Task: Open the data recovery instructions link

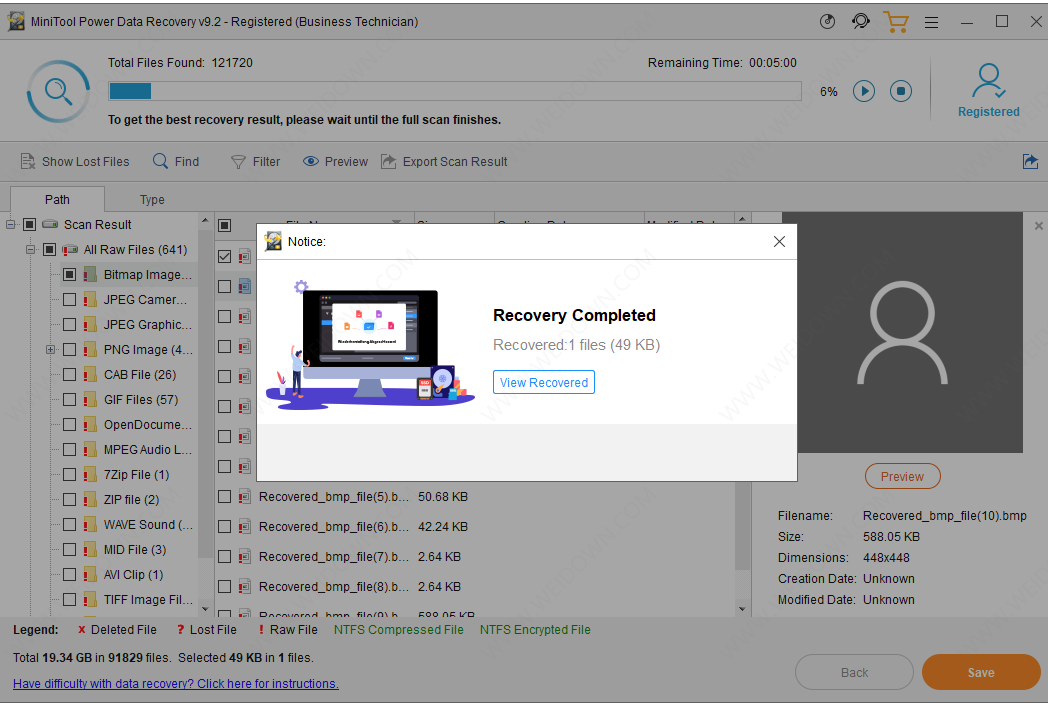Action: pyautogui.click(x=176, y=684)
